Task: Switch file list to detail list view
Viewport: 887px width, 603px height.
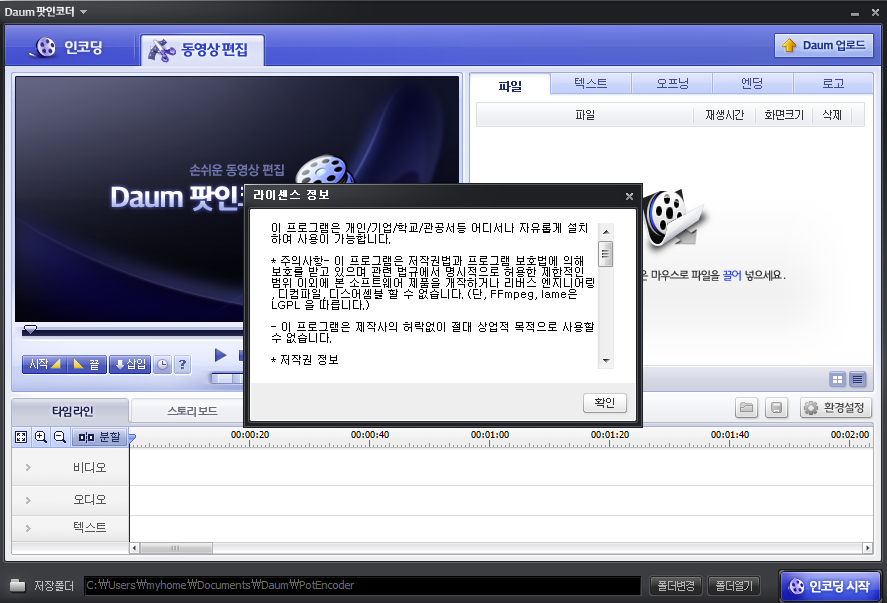Action: click(x=858, y=380)
